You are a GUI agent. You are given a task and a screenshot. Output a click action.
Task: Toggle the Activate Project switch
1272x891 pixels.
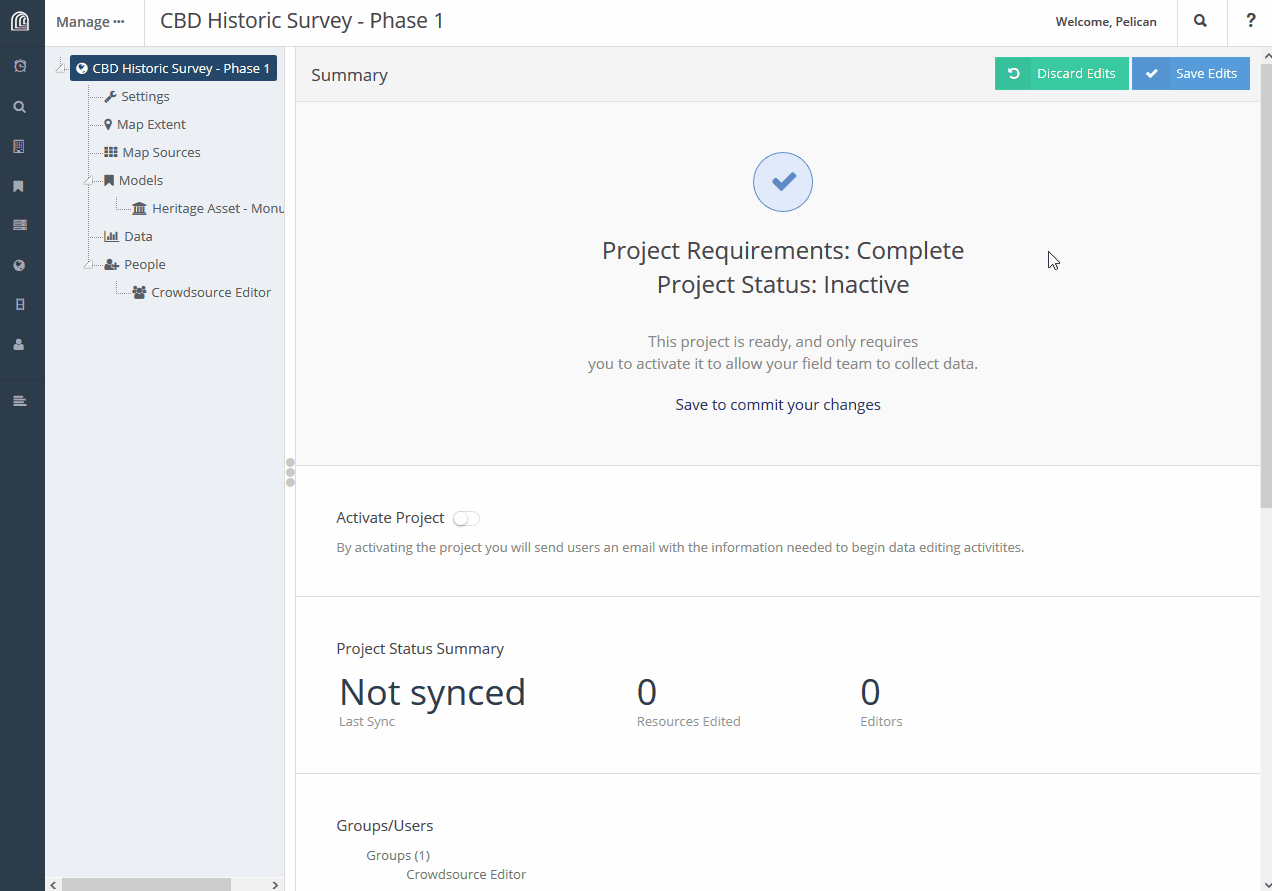pyautogui.click(x=466, y=518)
